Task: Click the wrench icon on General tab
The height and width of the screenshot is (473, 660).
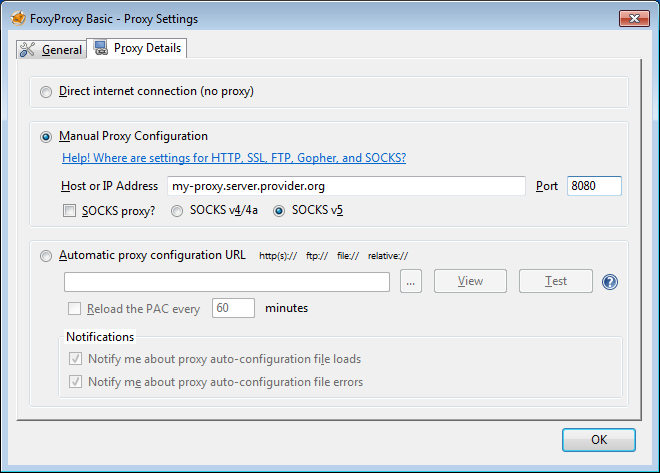Action: [x=27, y=49]
